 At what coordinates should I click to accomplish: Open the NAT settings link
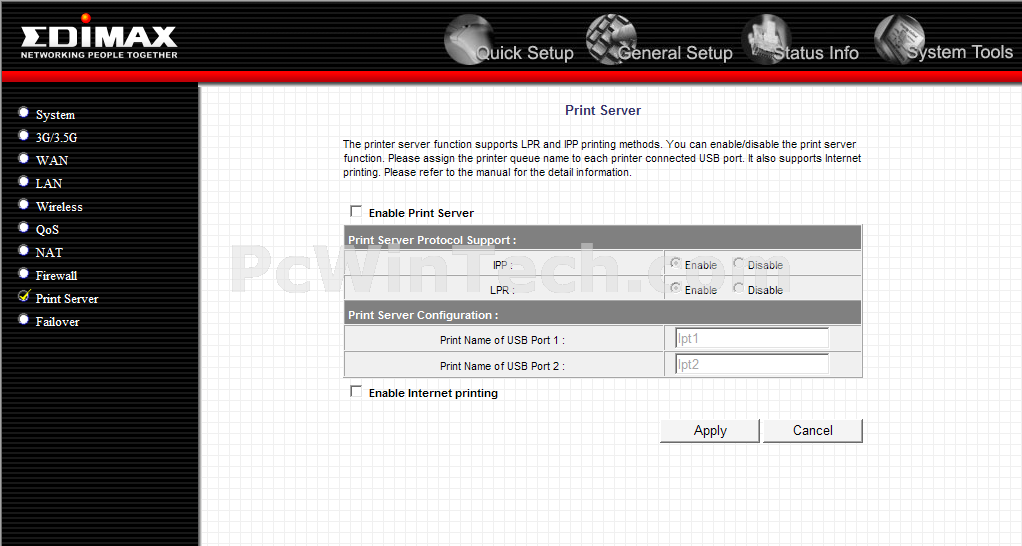pos(50,253)
